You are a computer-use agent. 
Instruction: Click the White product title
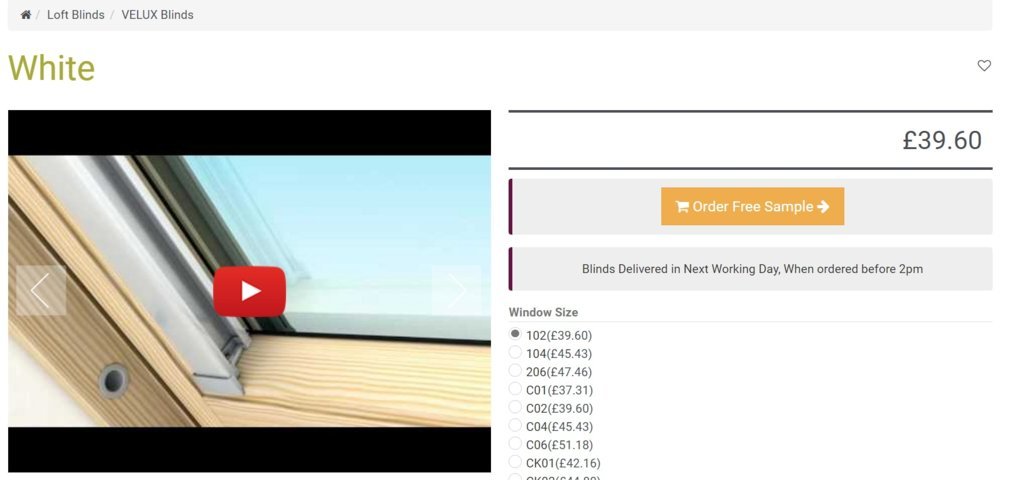[51, 68]
